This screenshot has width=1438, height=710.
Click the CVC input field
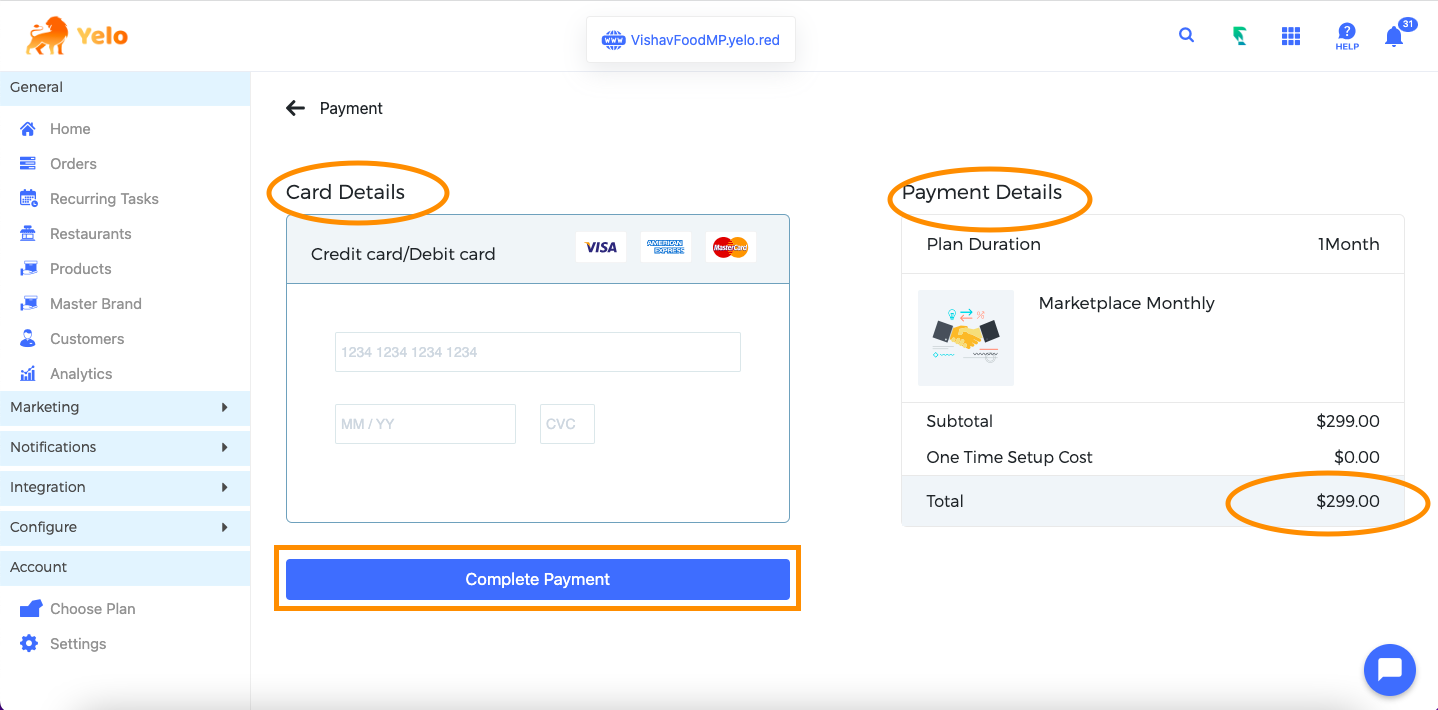click(567, 424)
